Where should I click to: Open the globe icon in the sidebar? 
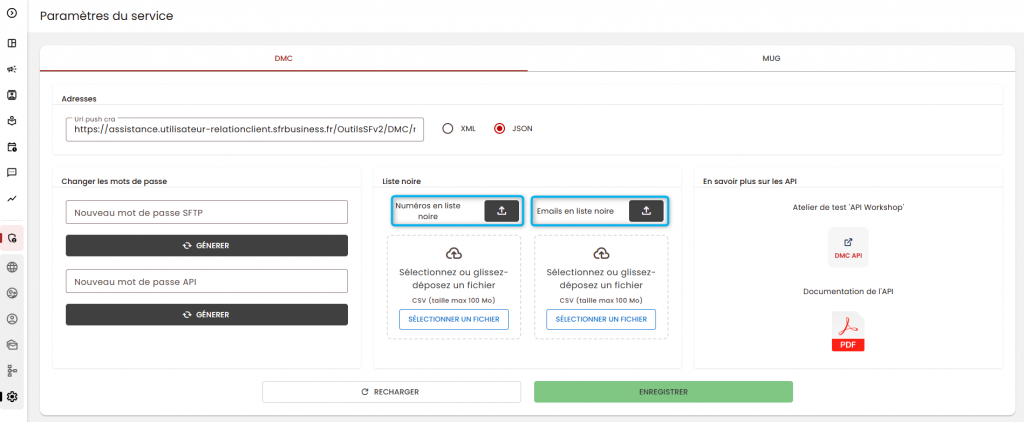click(x=12, y=267)
